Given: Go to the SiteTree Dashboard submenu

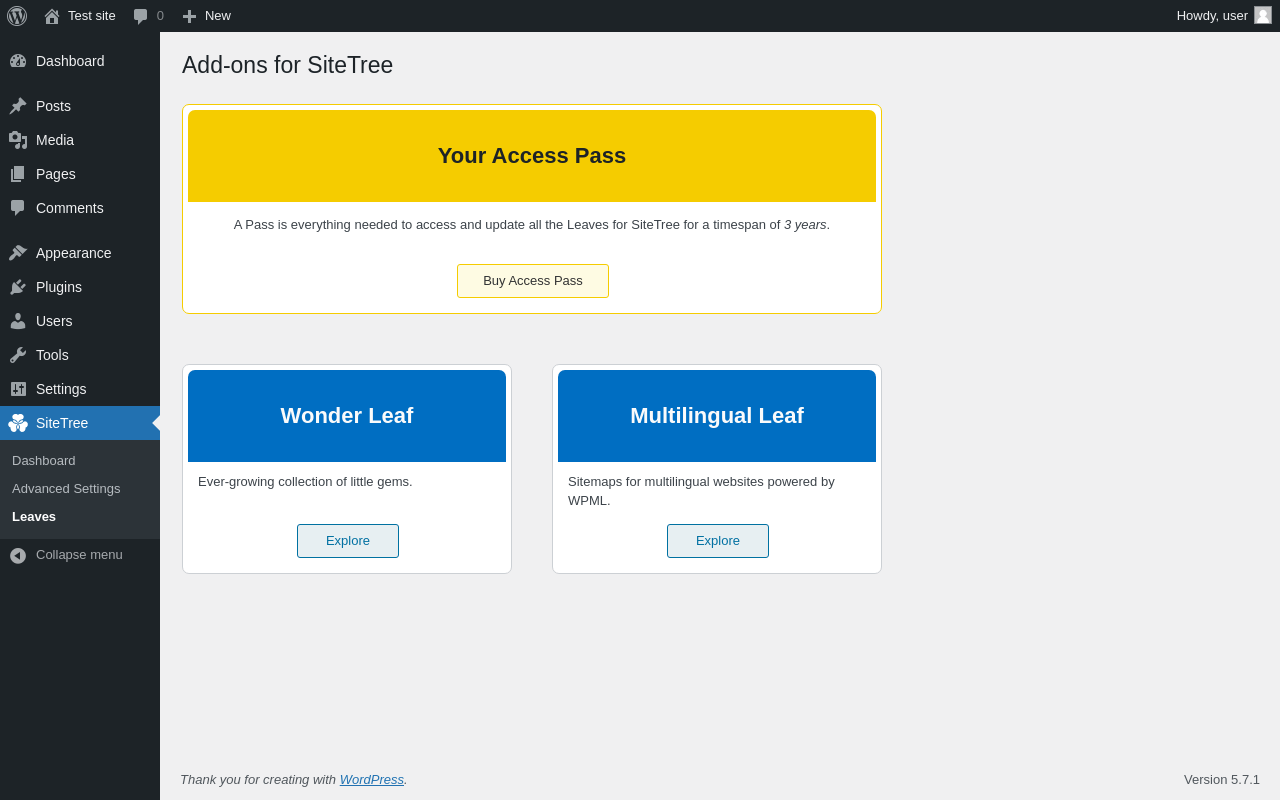Looking at the screenshot, I should point(44,461).
